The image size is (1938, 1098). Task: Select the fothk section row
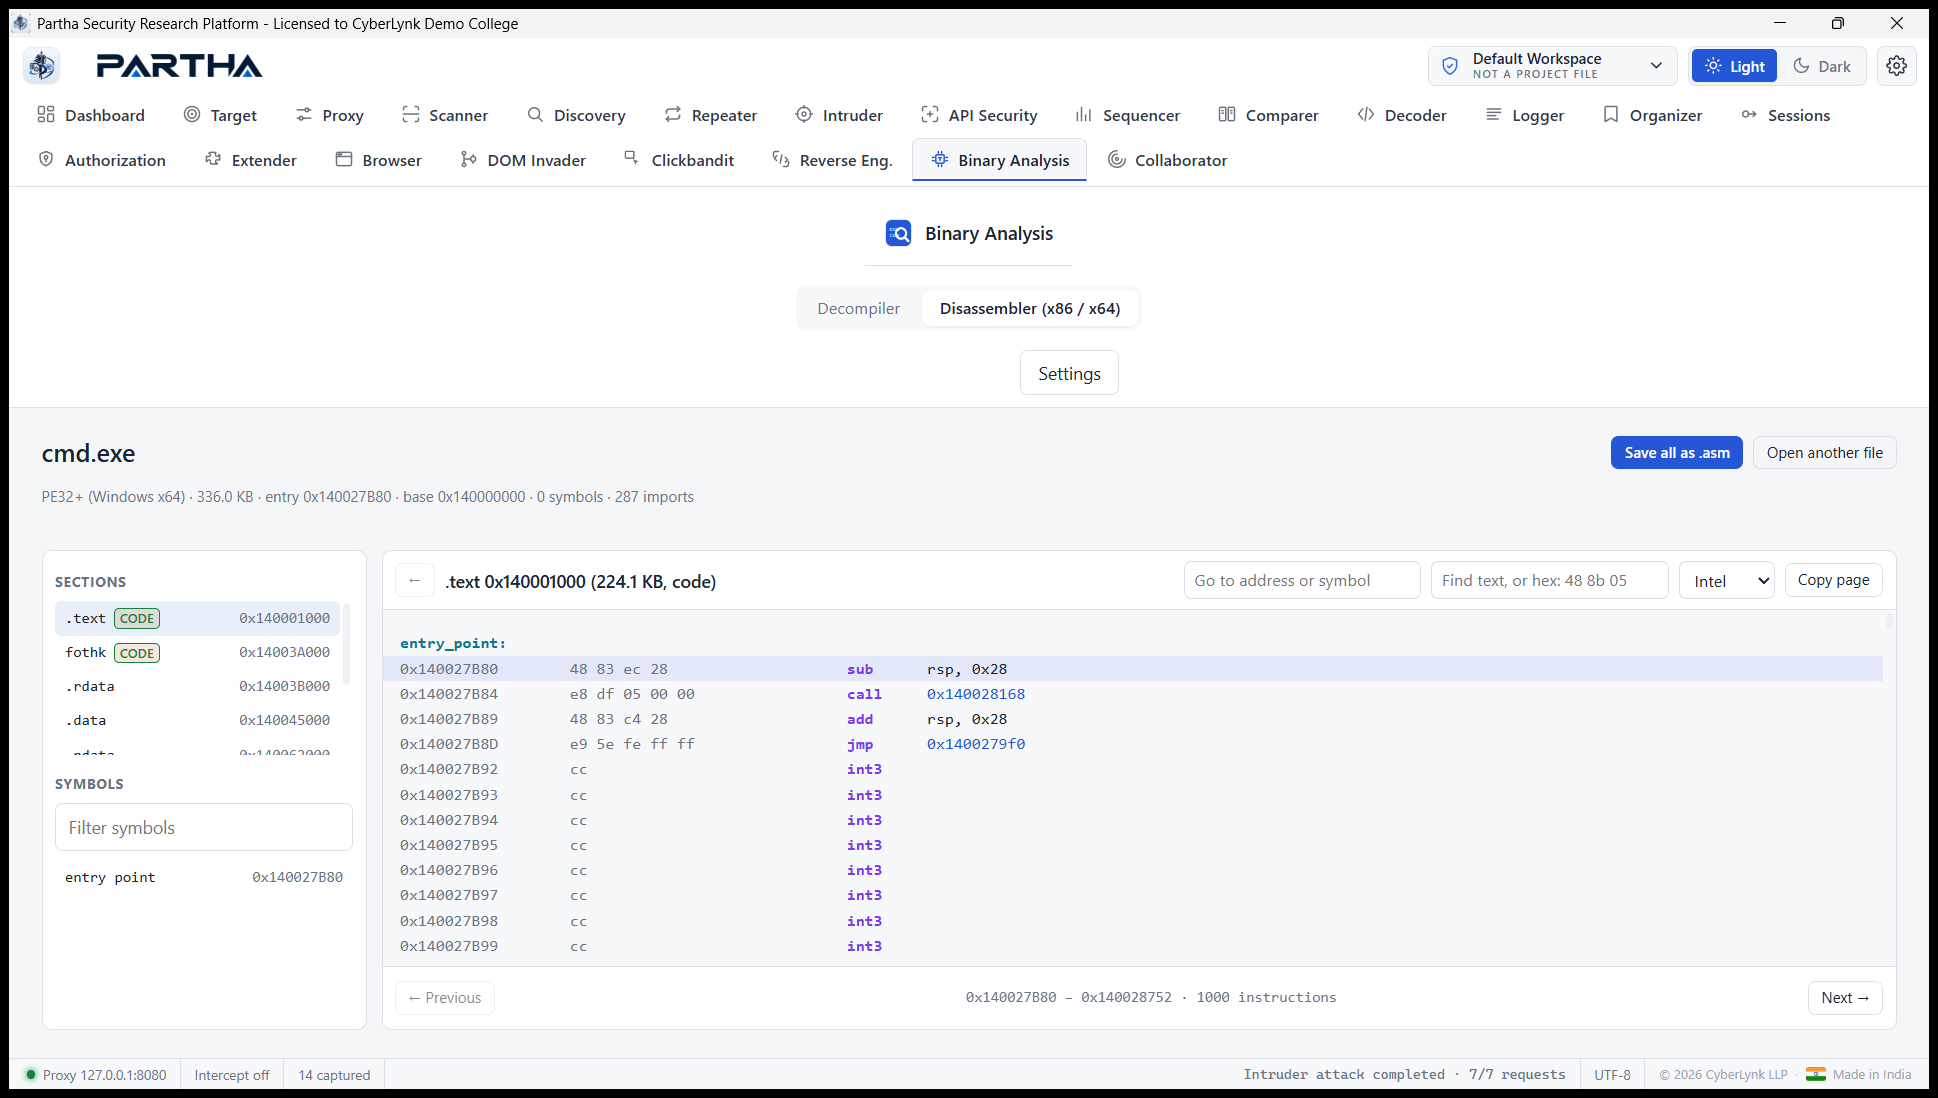tap(197, 652)
